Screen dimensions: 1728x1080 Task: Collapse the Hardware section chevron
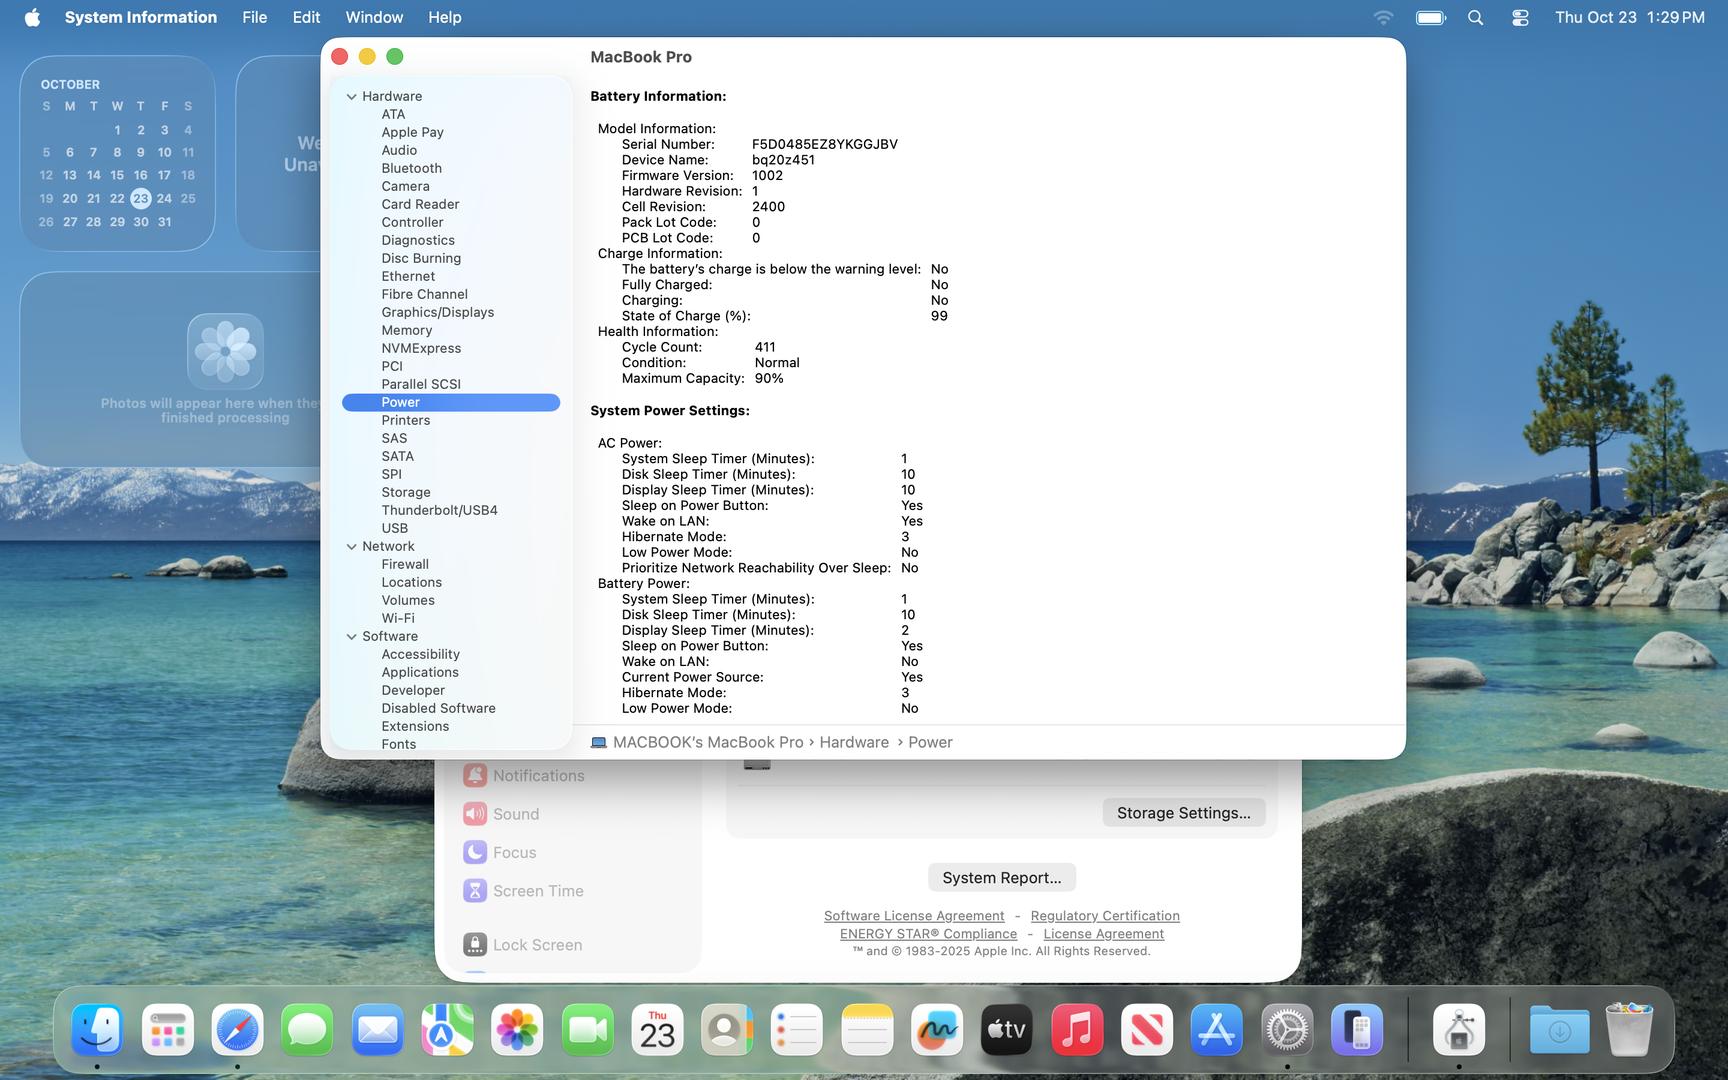tap(351, 97)
